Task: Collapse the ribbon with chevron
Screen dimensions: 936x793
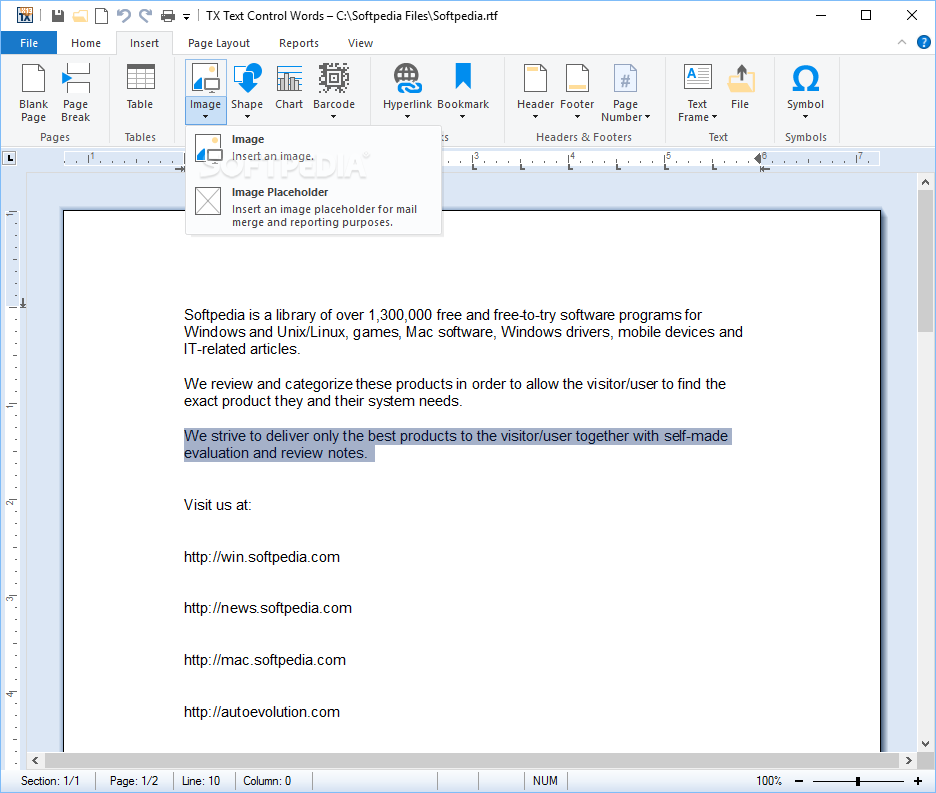Action: click(901, 42)
